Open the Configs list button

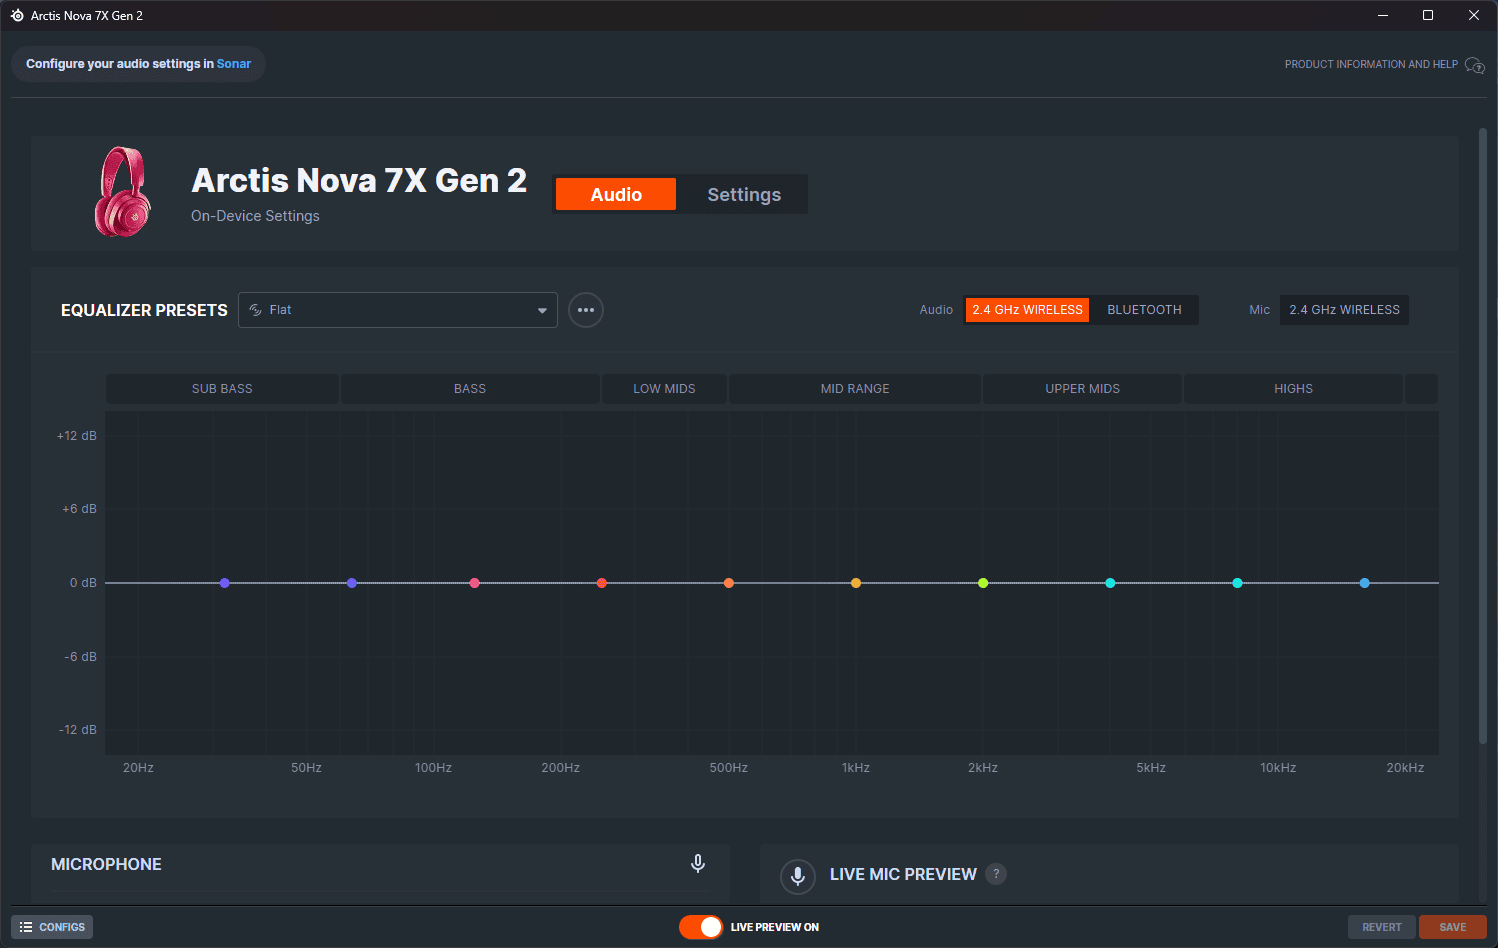[x=52, y=927]
